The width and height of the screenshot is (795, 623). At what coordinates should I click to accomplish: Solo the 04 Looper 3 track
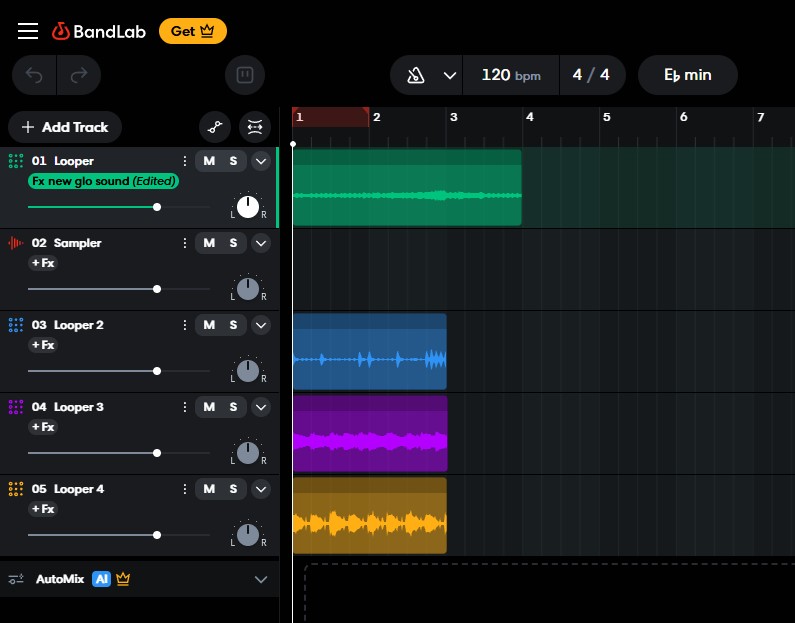point(233,407)
